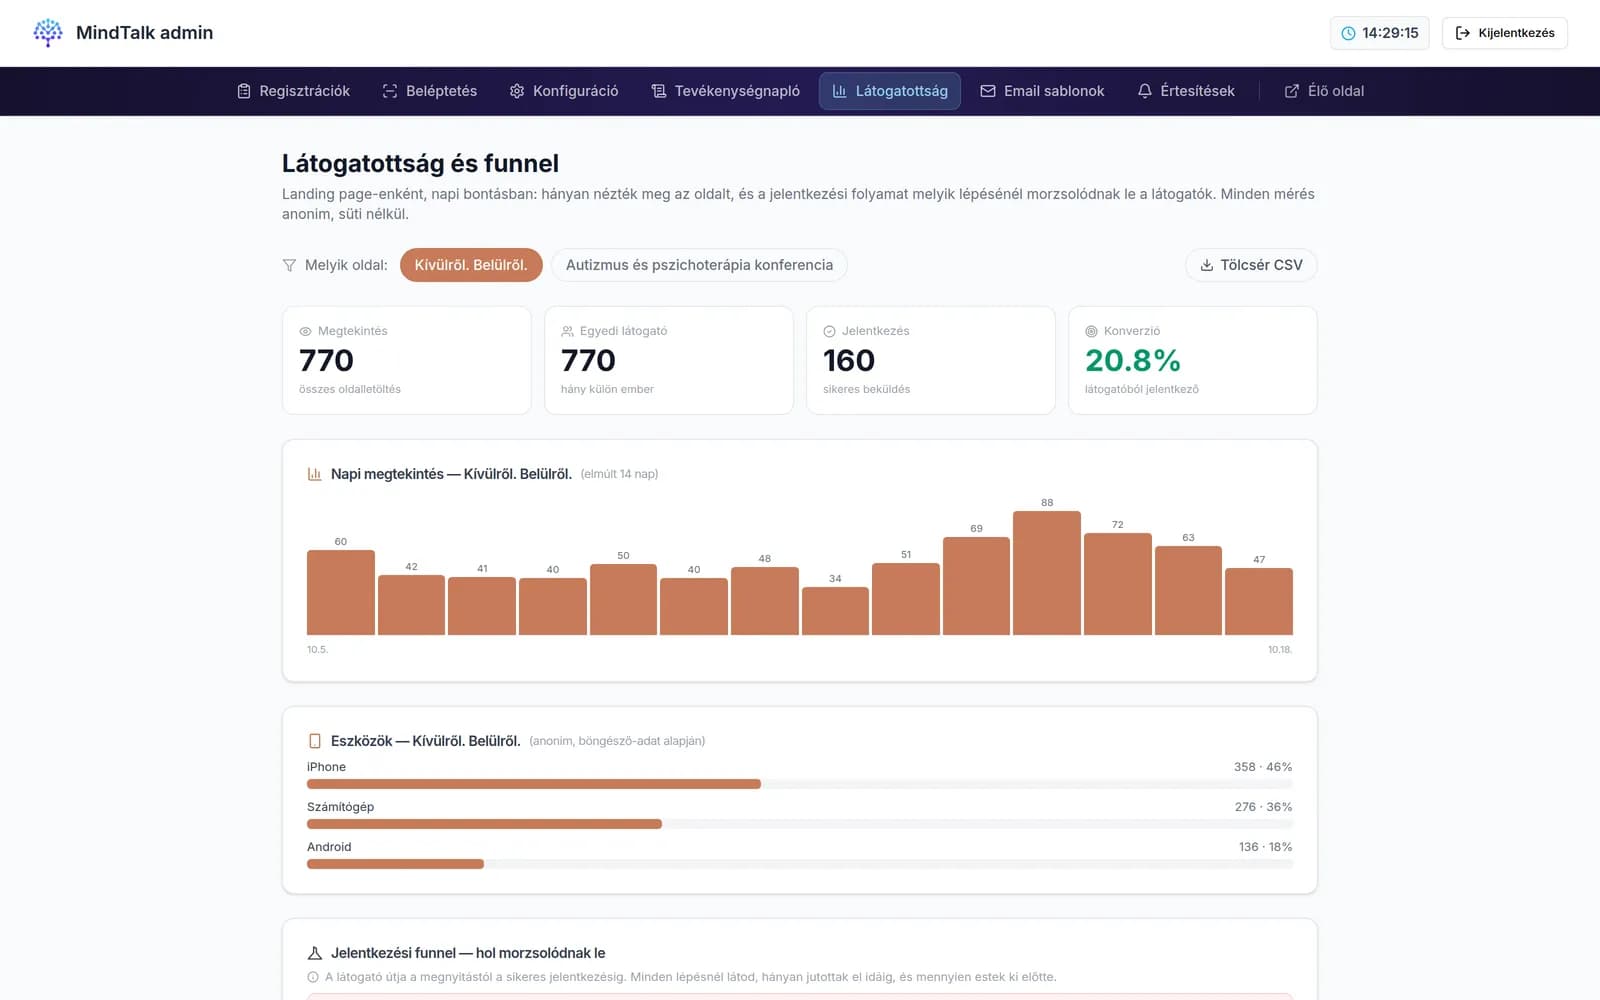Click the Számítógép usage progress bar
Image resolution: width=1600 pixels, height=1000 pixels.
(x=799, y=824)
